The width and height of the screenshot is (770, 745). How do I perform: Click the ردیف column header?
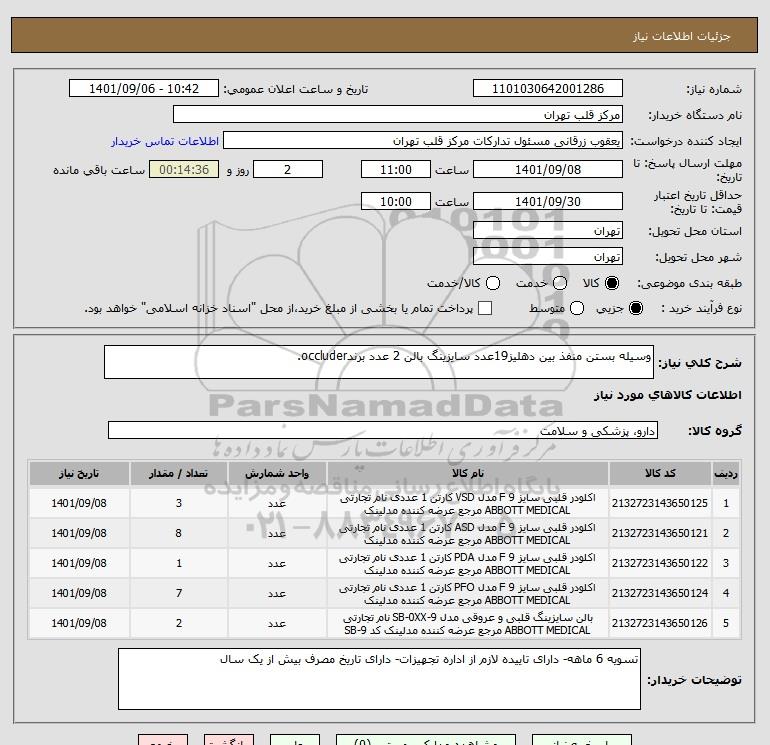726,473
